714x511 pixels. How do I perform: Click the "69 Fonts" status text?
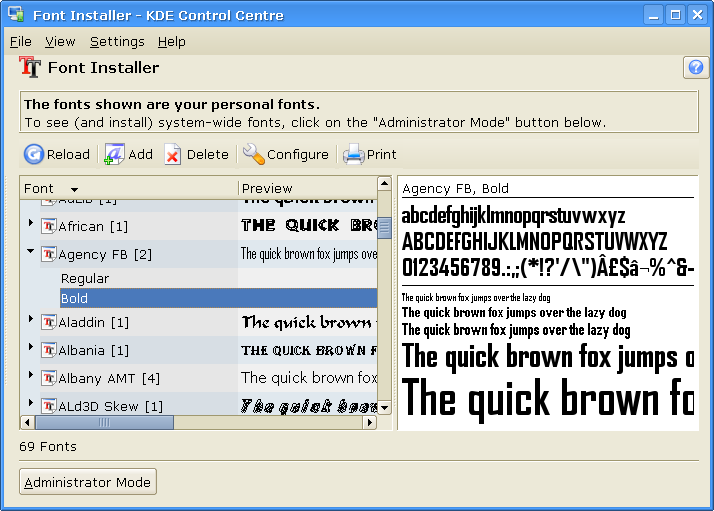[48, 446]
